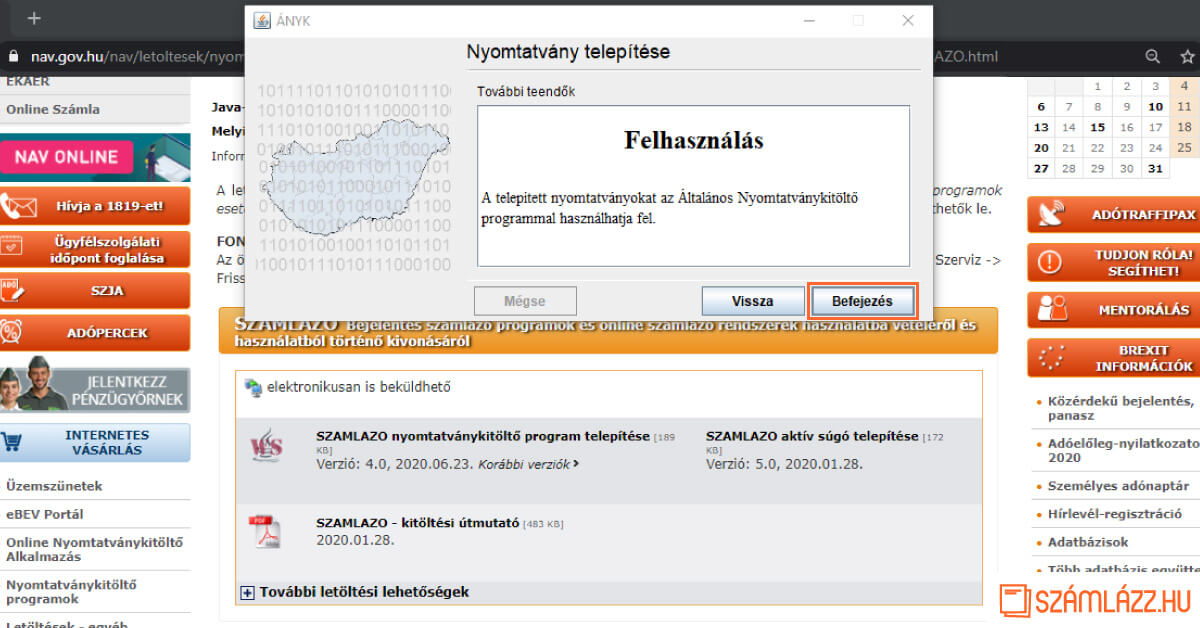The image size is (1200, 628).
Task: Select day 15 in the calendar
Action: pos(1097,127)
